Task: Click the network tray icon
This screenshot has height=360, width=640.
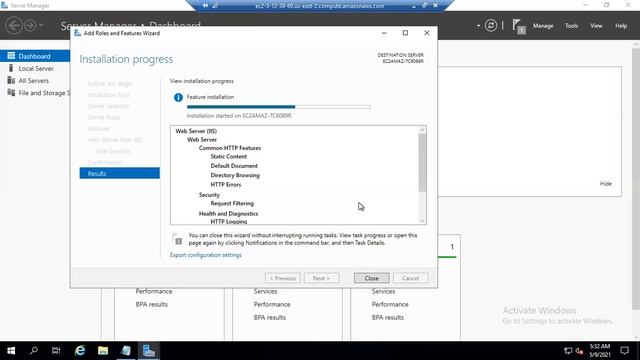Action: 568,351
